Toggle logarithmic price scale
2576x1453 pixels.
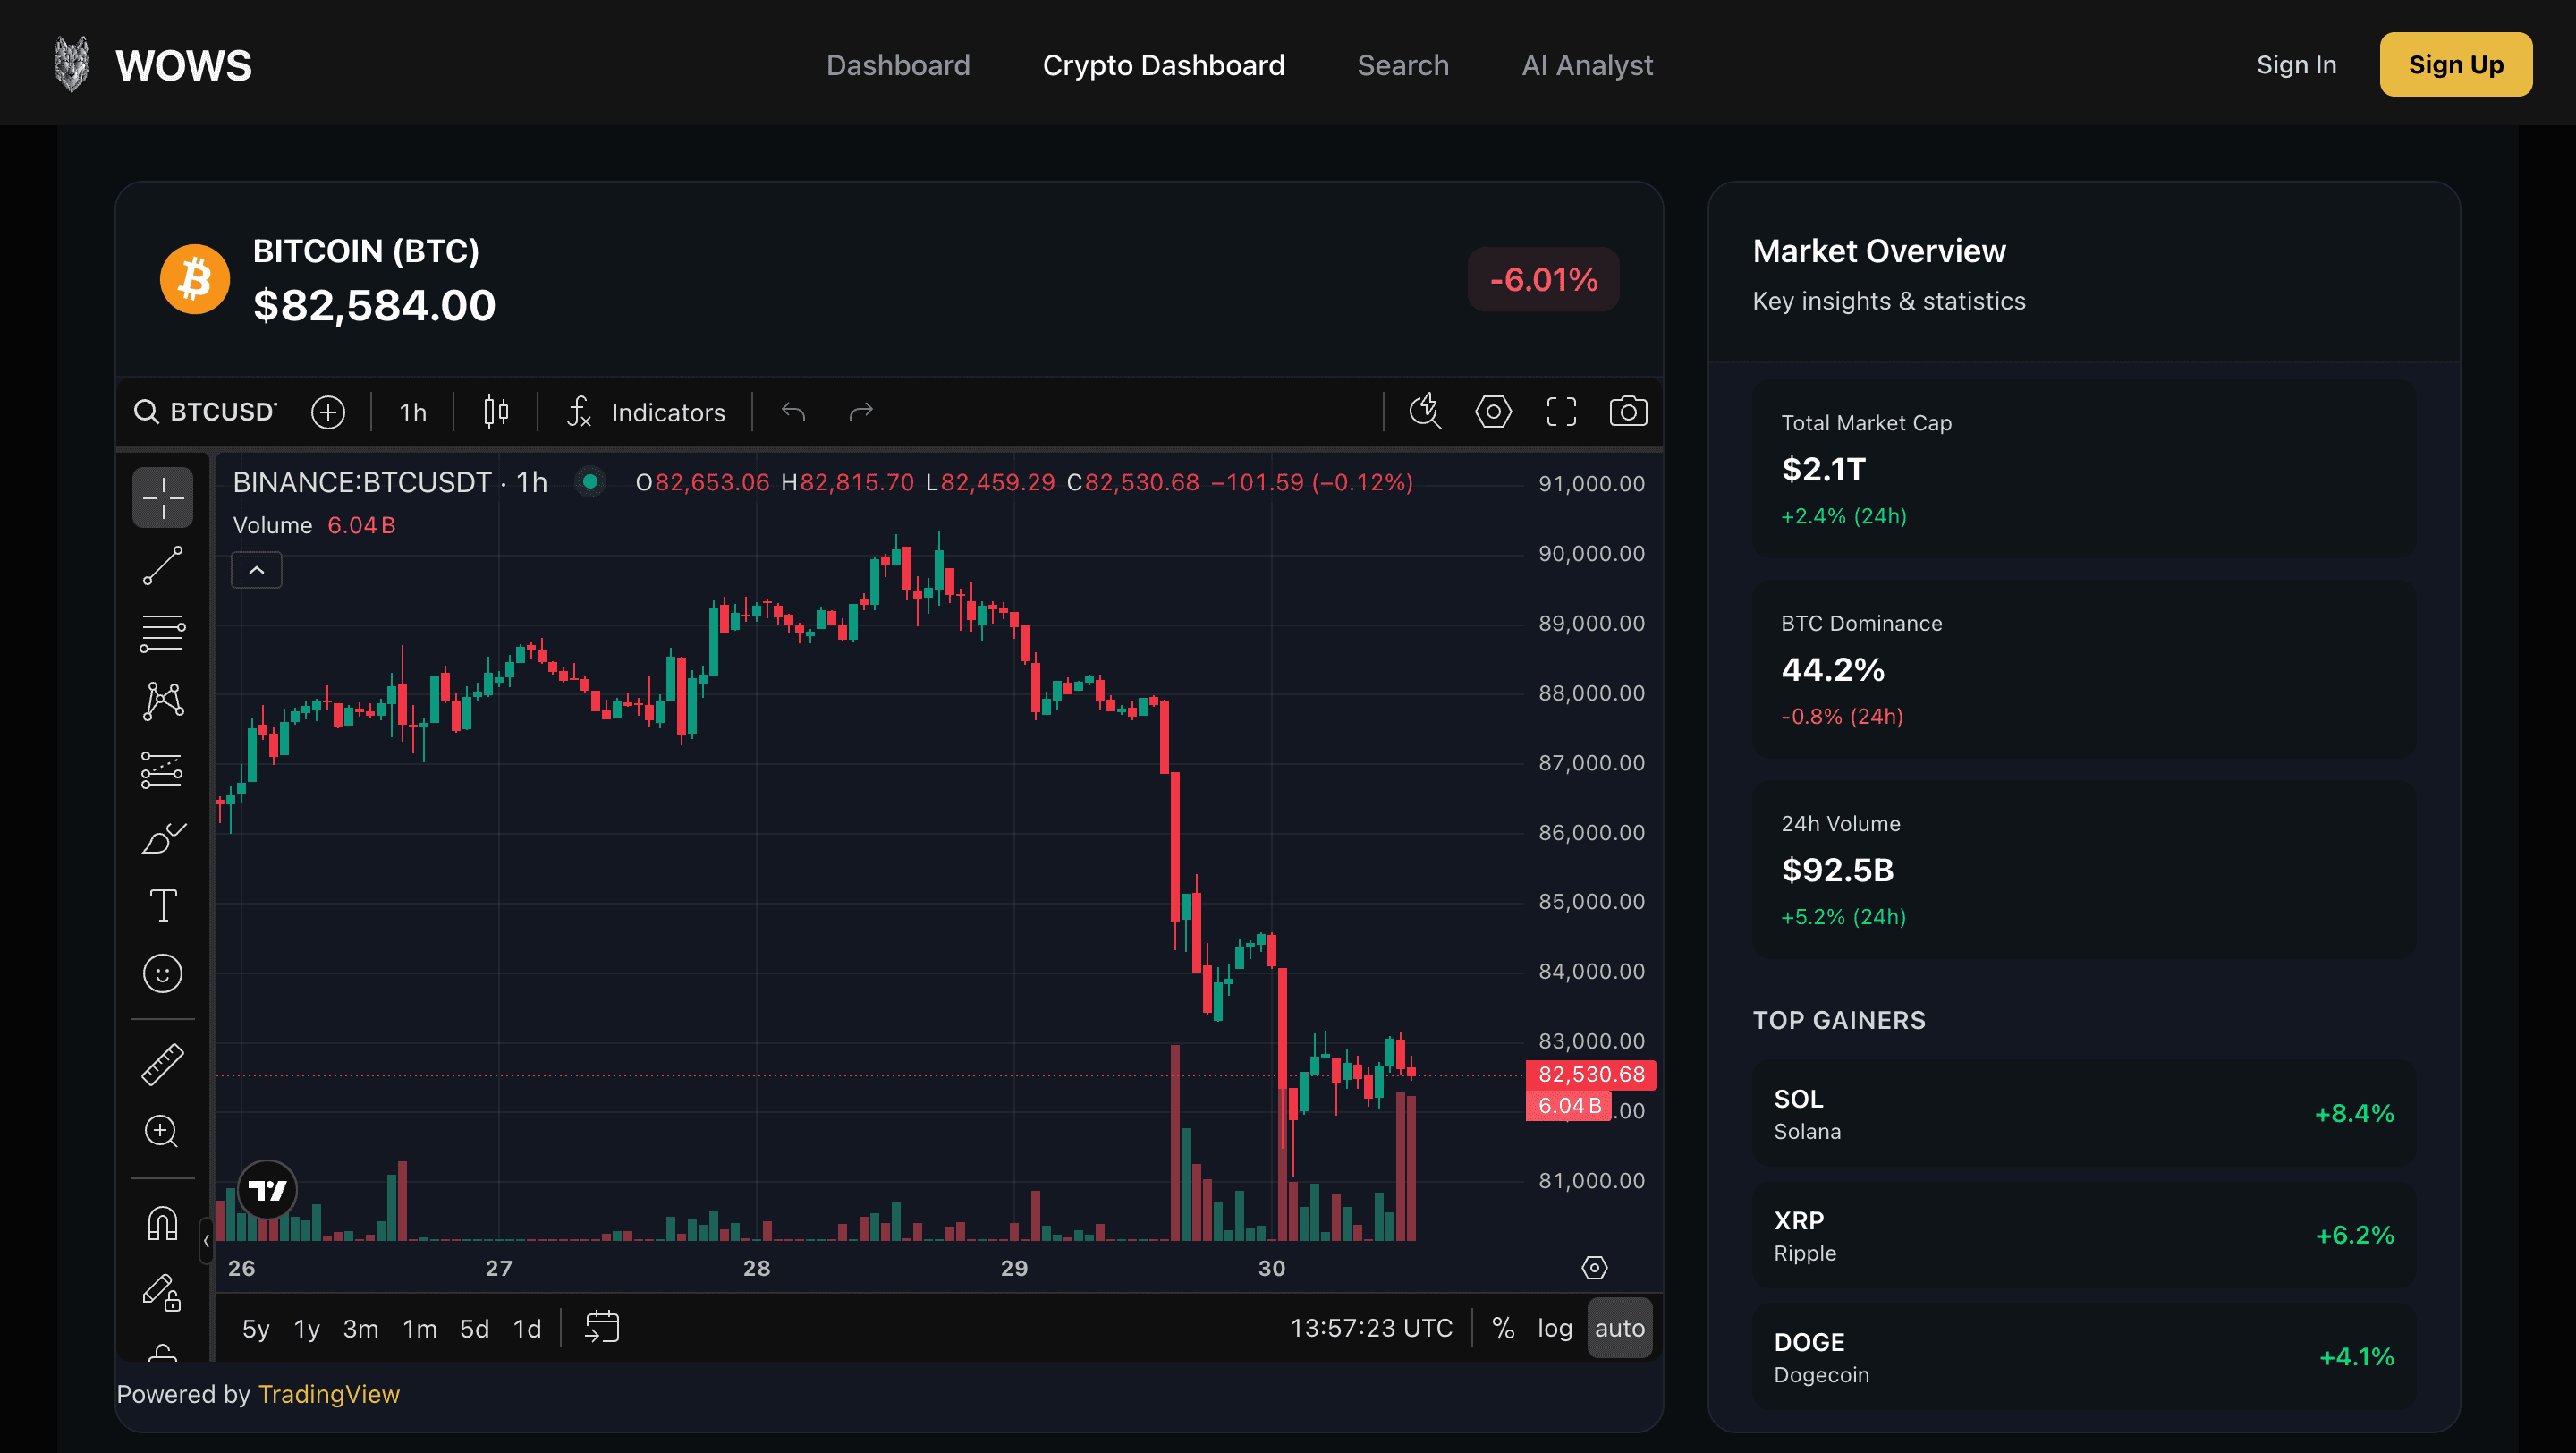click(x=1555, y=1327)
